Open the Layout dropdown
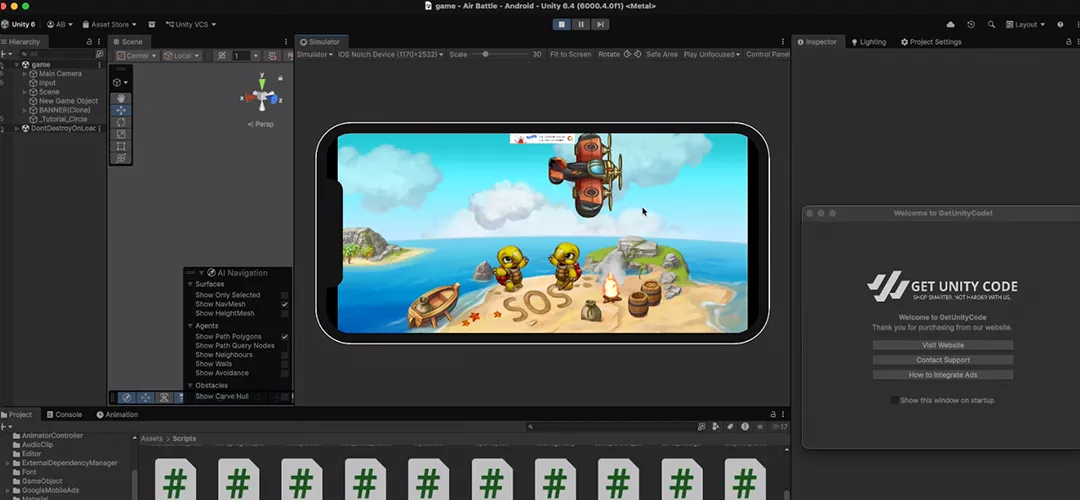Viewport: 1080px width, 500px height. [x=1025, y=24]
